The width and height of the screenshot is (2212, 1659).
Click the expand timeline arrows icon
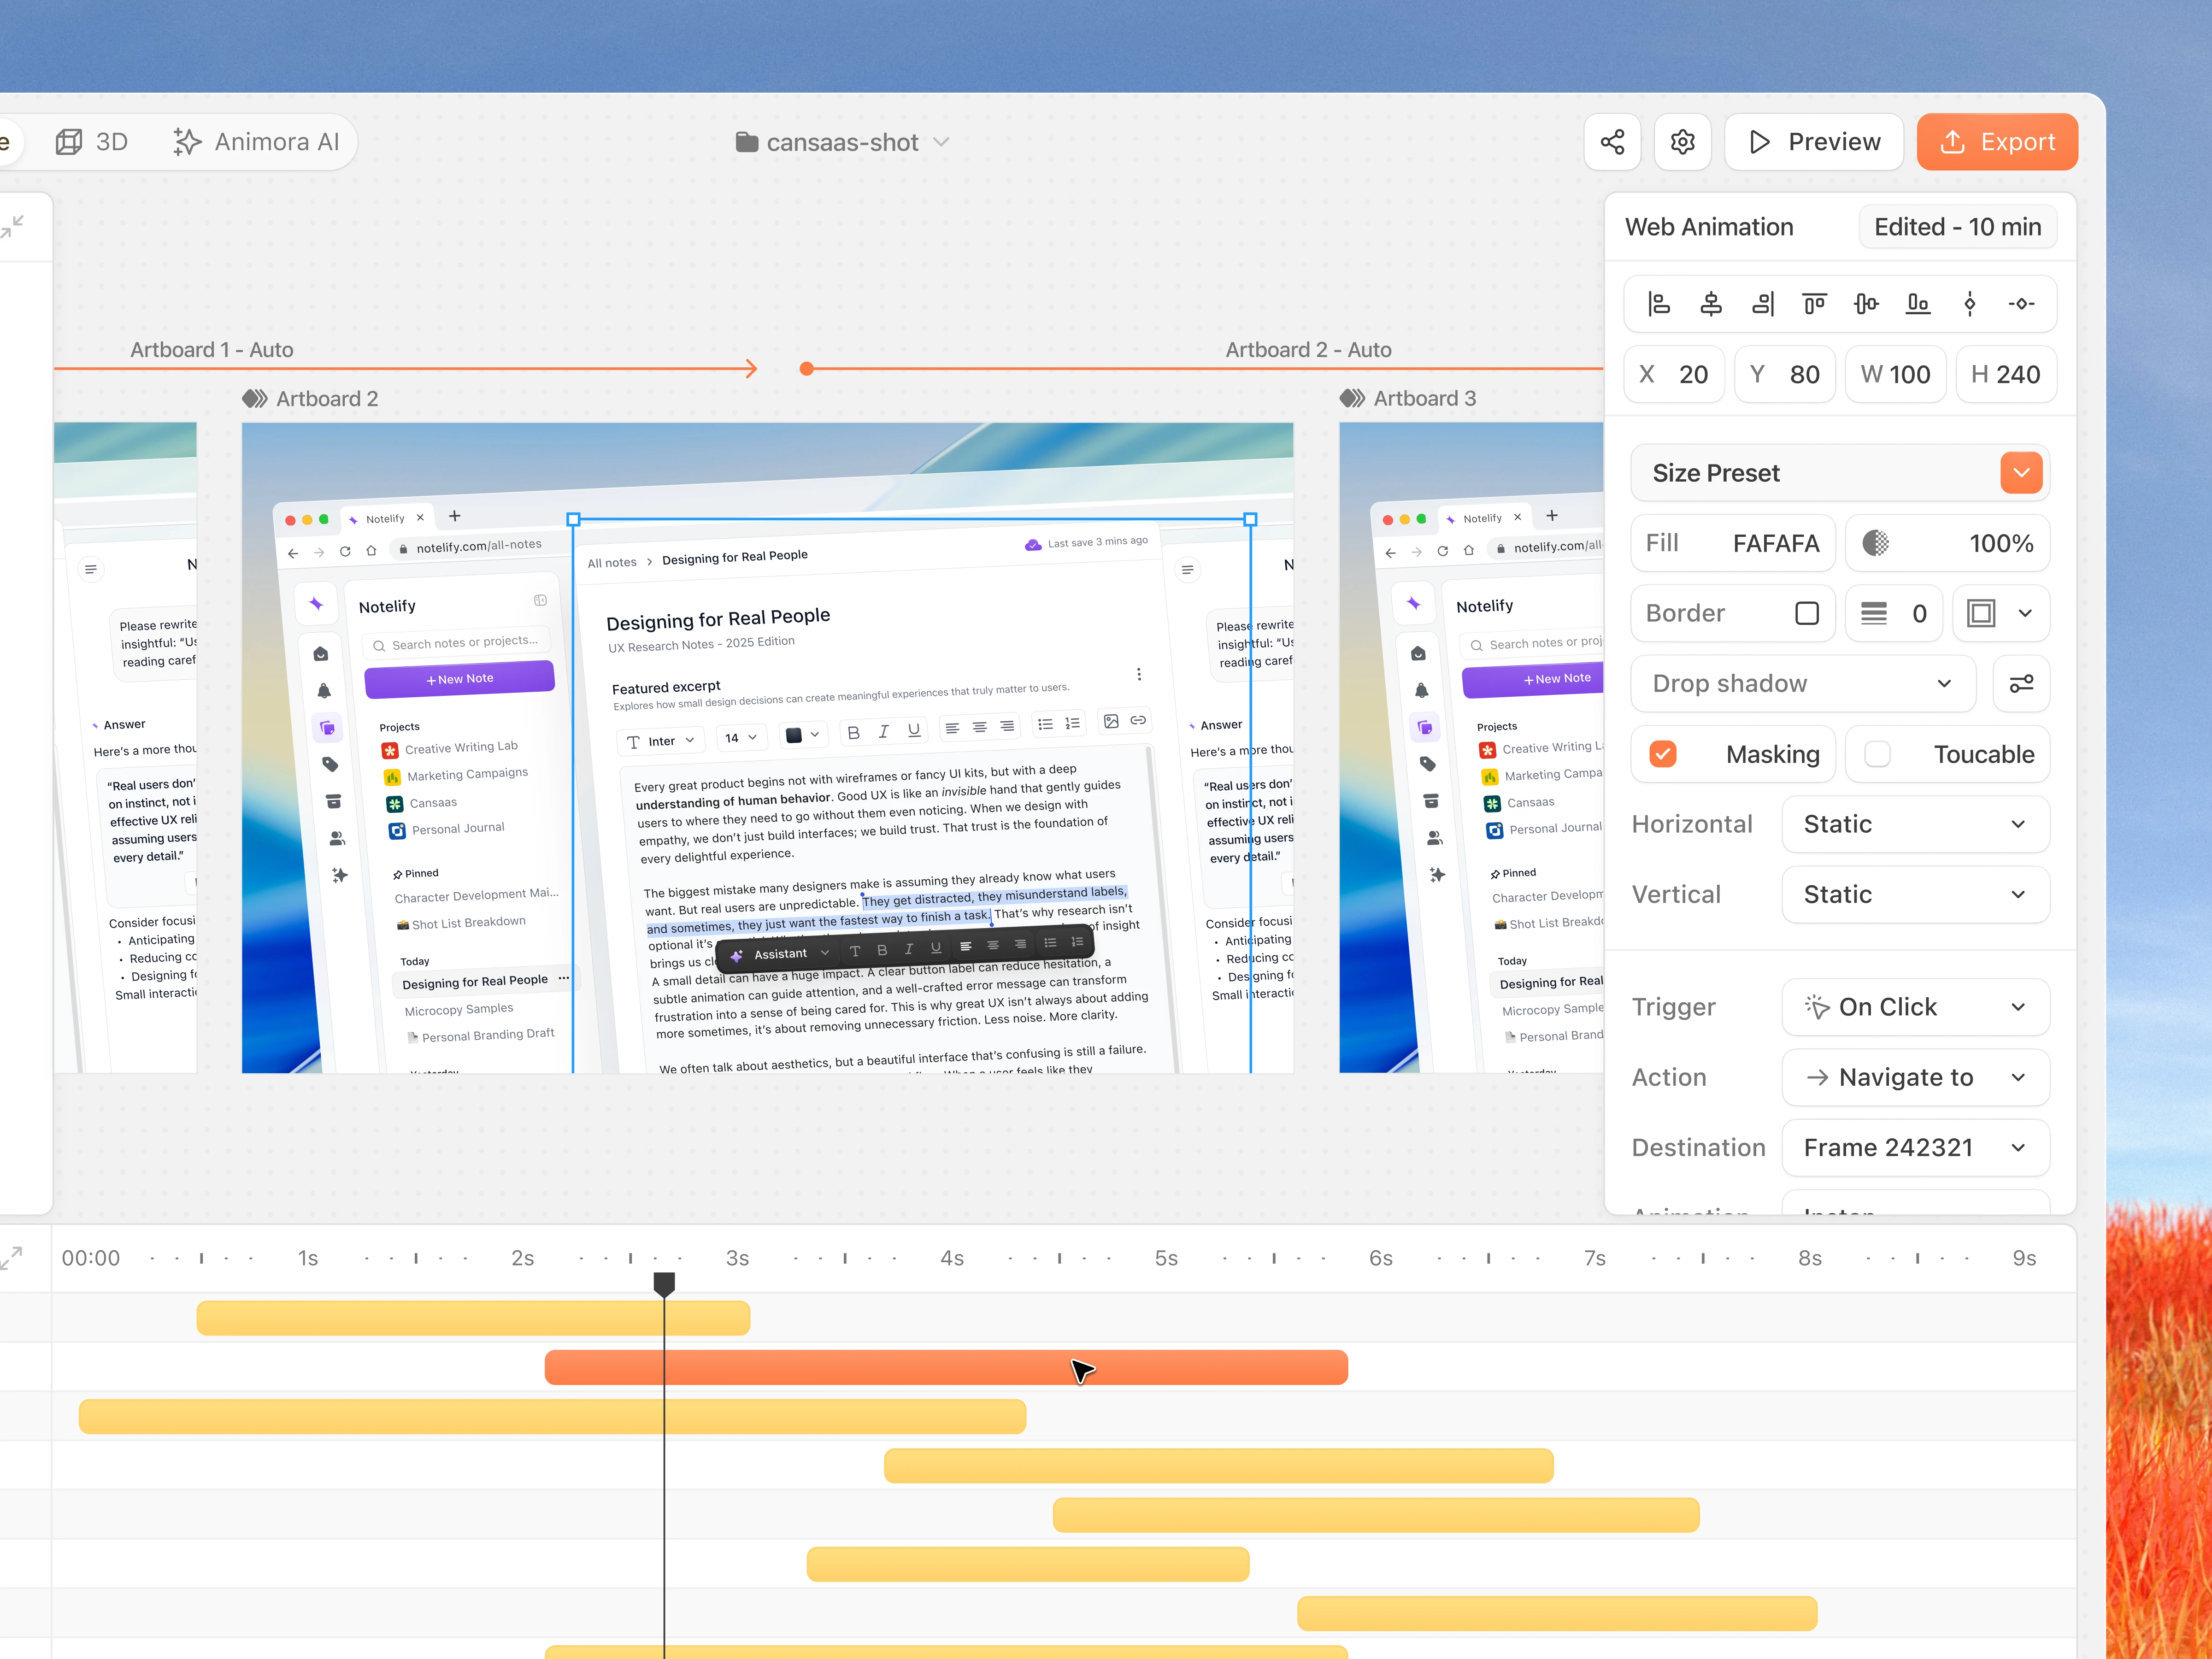pyautogui.click(x=12, y=1258)
